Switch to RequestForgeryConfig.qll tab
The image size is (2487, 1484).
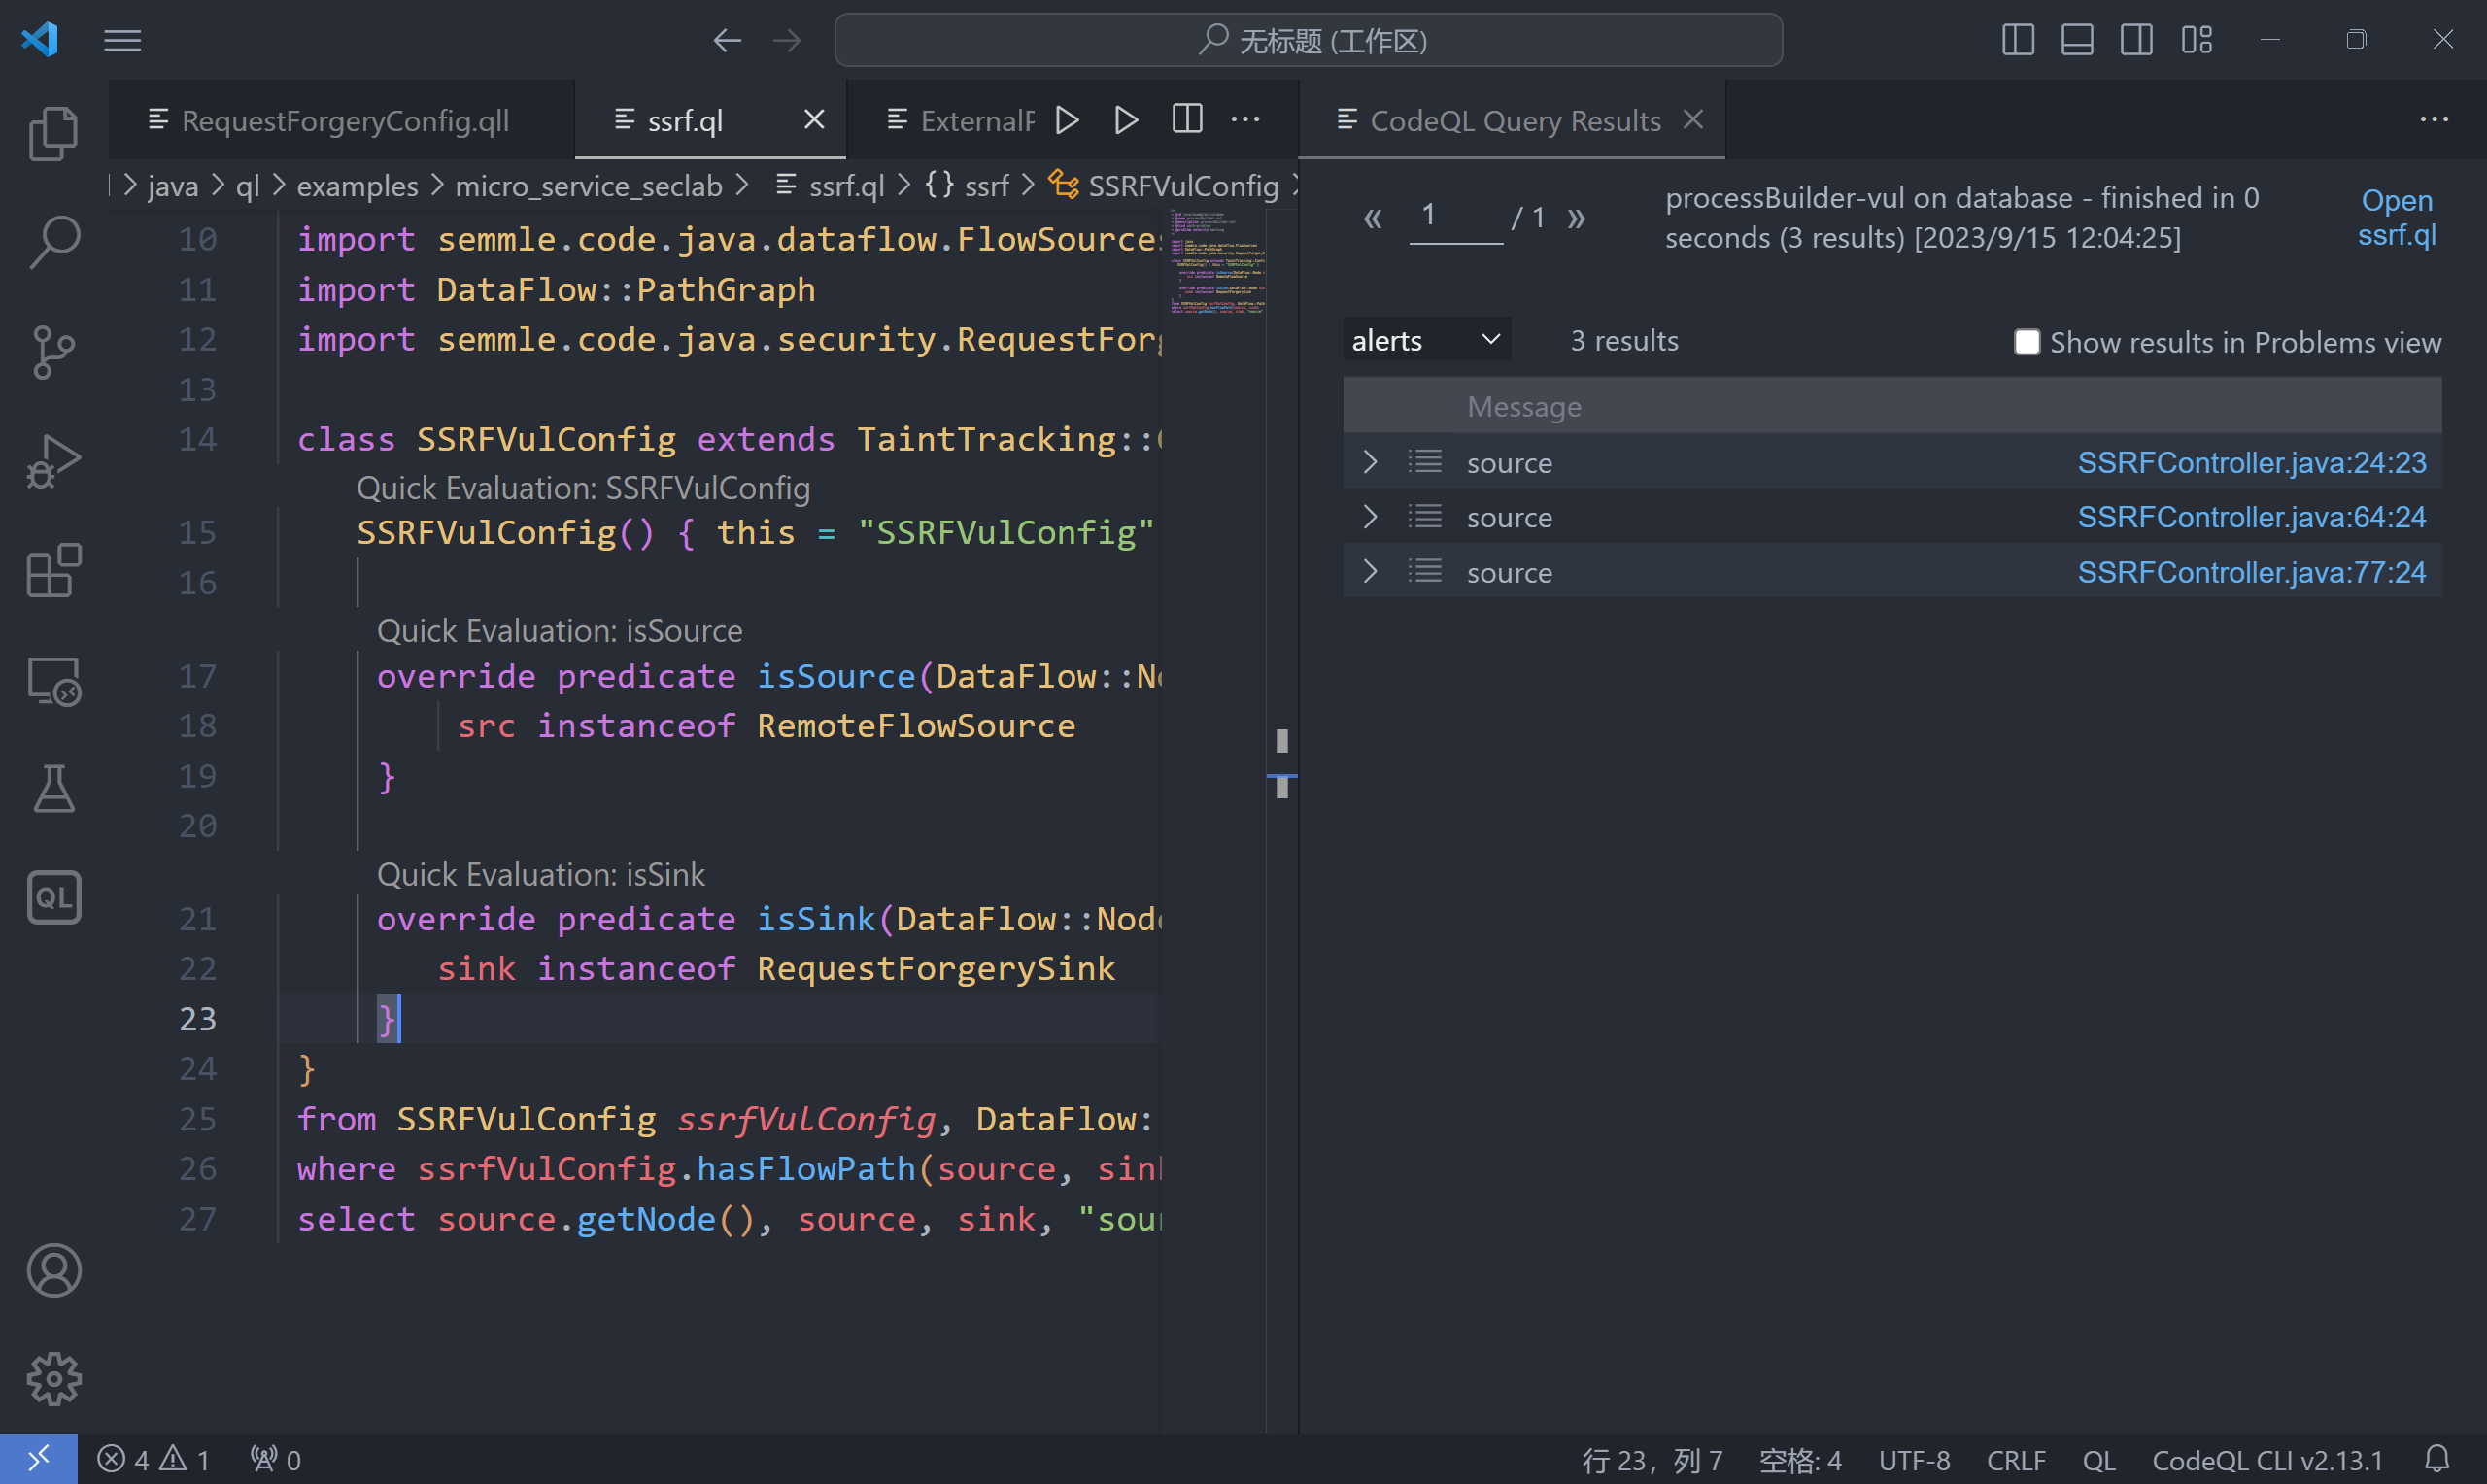[x=342, y=120]
